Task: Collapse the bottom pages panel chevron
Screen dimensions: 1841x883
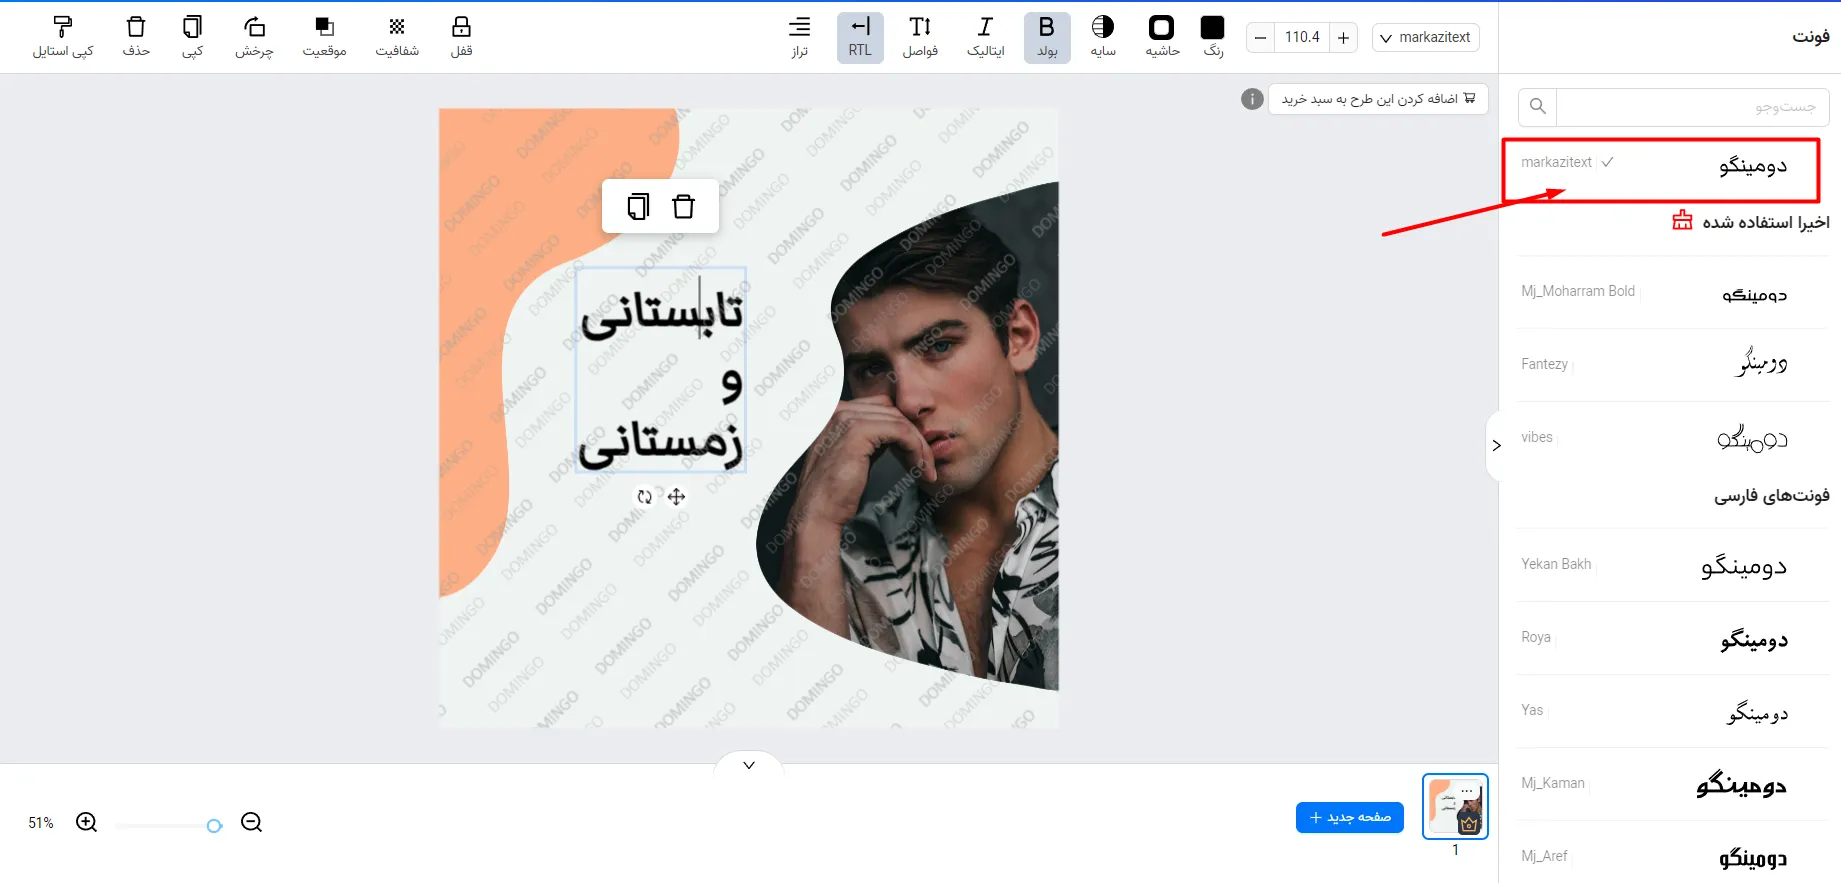Action: [749, 765]
